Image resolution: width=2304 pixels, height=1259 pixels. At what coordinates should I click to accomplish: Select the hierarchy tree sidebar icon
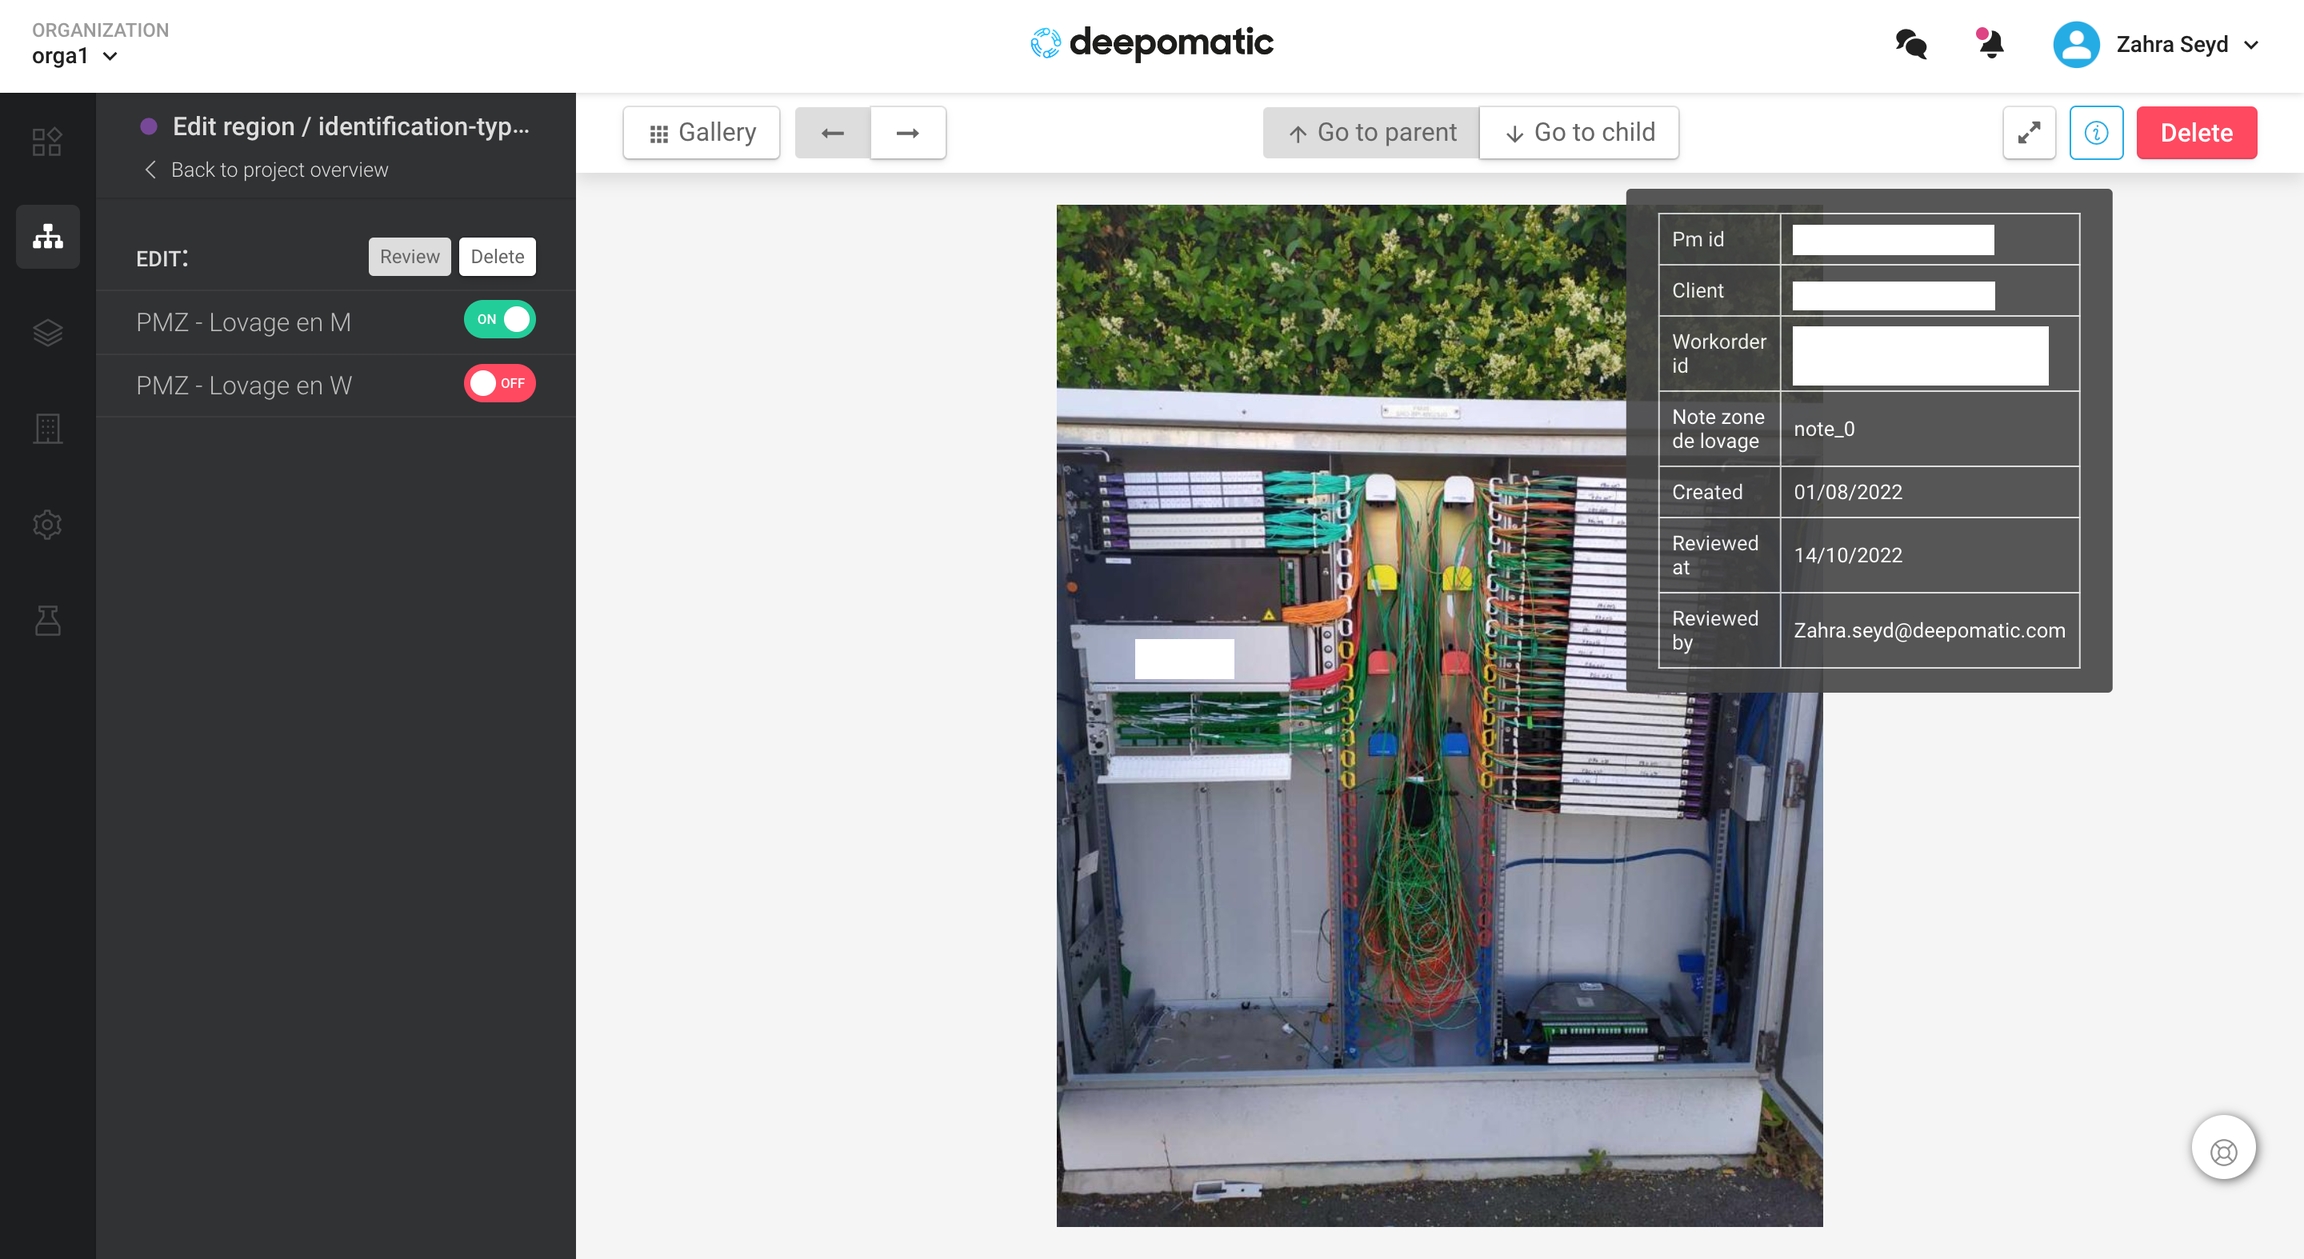point(47,237)
